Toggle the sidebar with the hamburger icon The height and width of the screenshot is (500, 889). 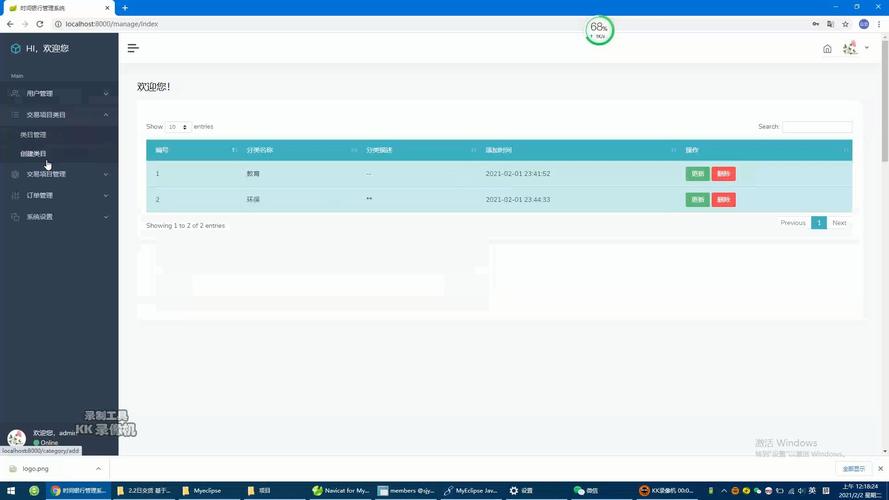tap(133, 48)
